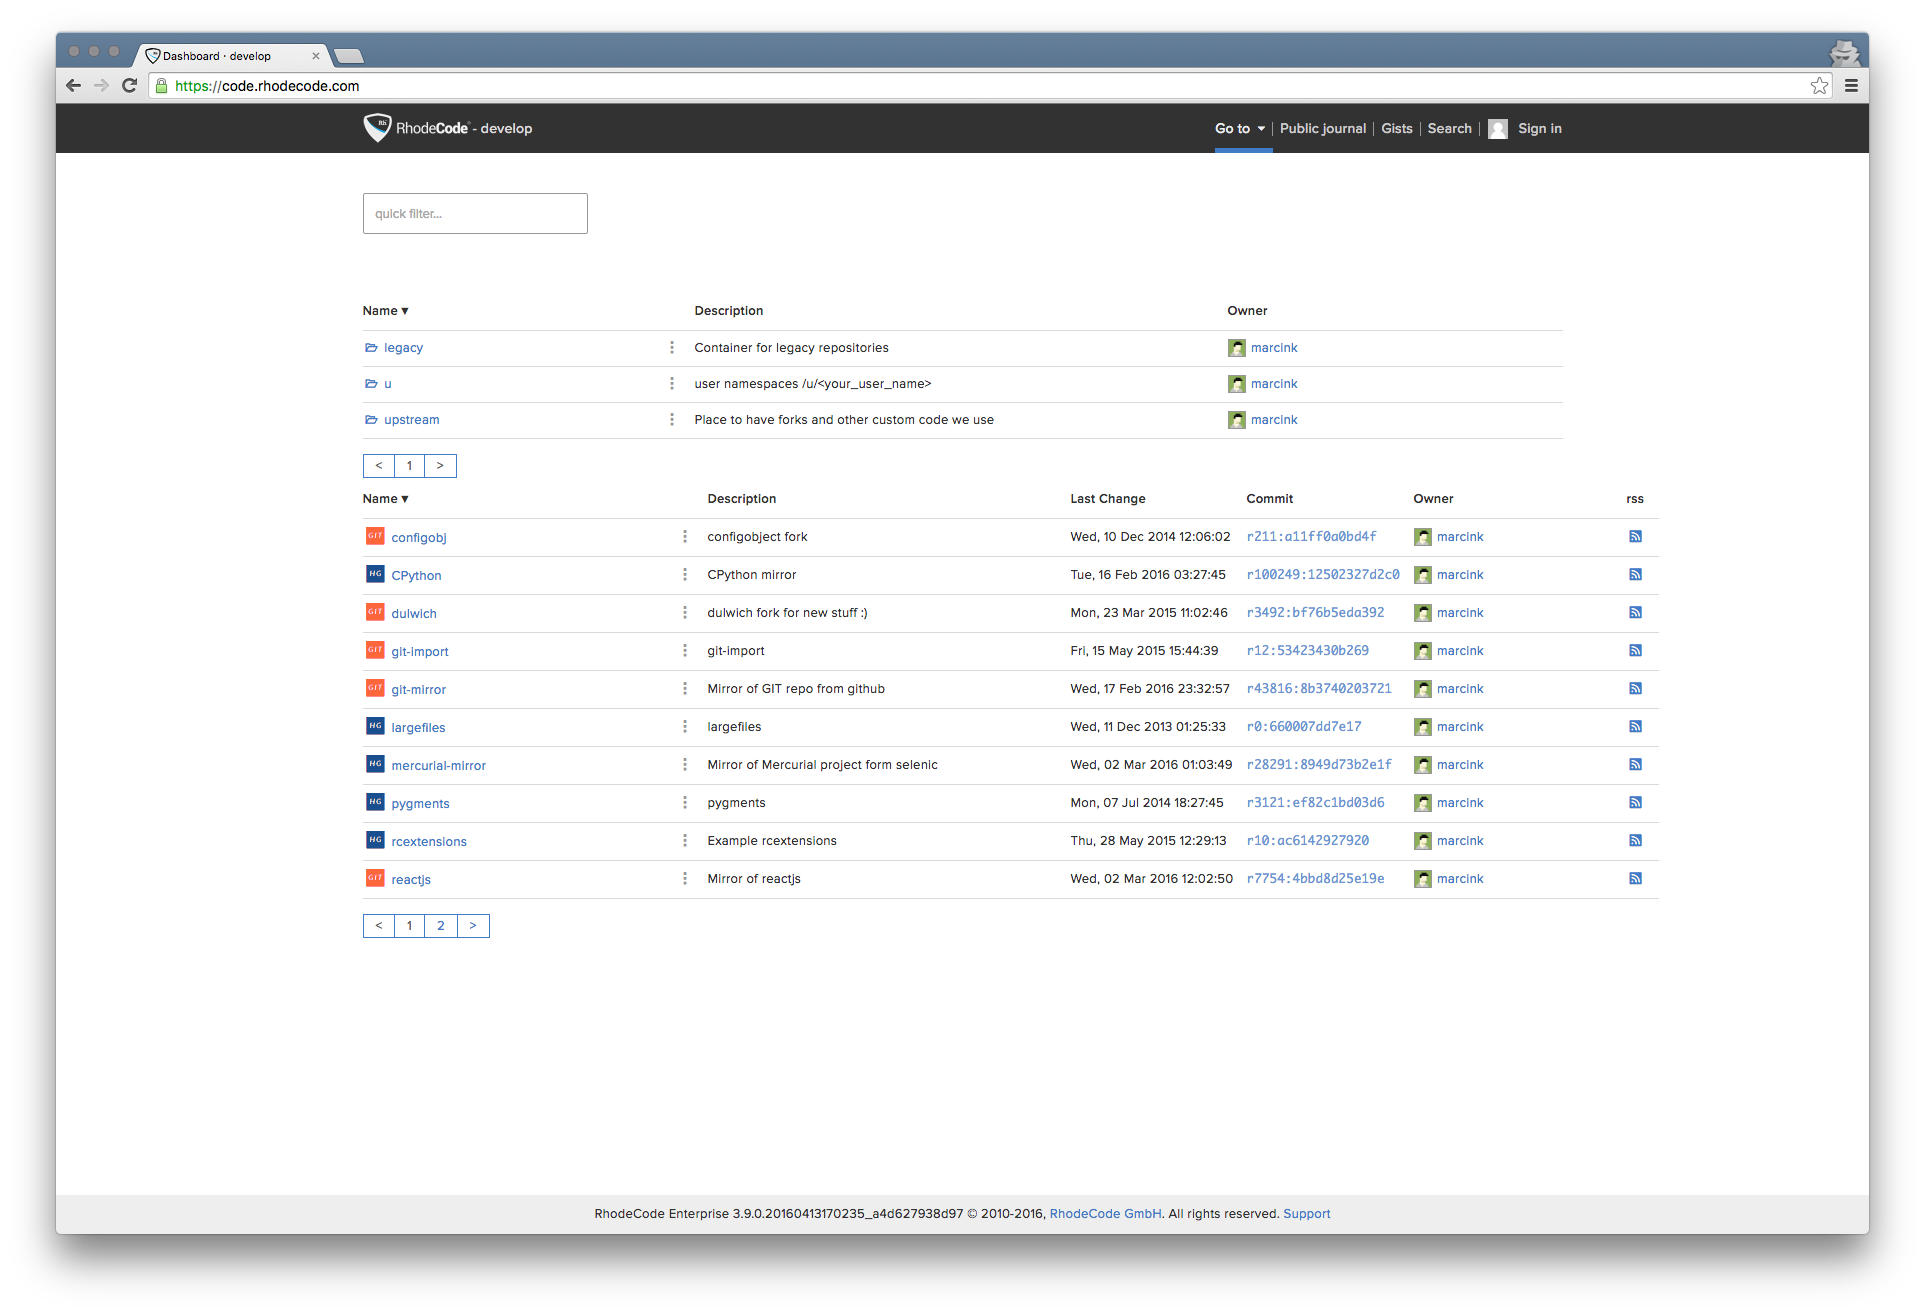Click the RhodeCode logo in the header

click(x=378, y=128)
